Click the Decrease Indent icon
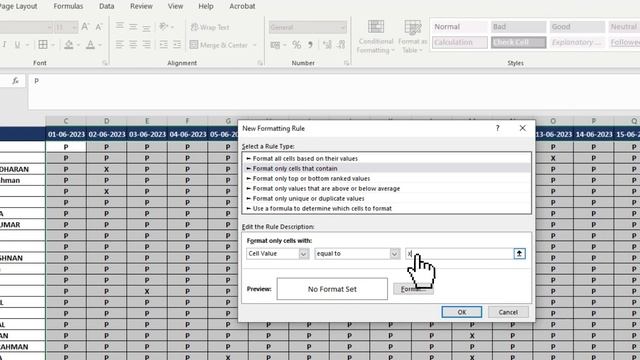Image resolution: width=640 pixels, height=360 pixels. tap(164, 44)
